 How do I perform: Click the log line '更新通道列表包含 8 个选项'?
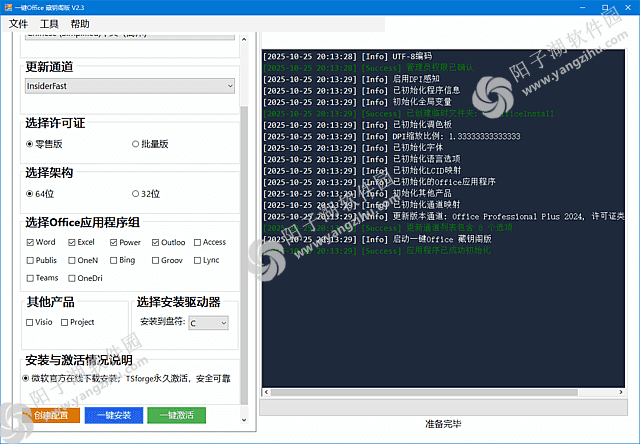tap(388, 228)
